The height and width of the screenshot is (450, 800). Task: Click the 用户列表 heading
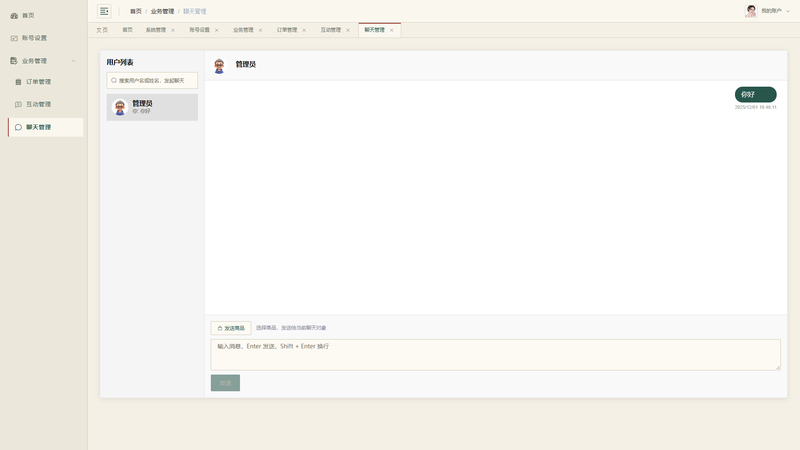coord(120,62)
